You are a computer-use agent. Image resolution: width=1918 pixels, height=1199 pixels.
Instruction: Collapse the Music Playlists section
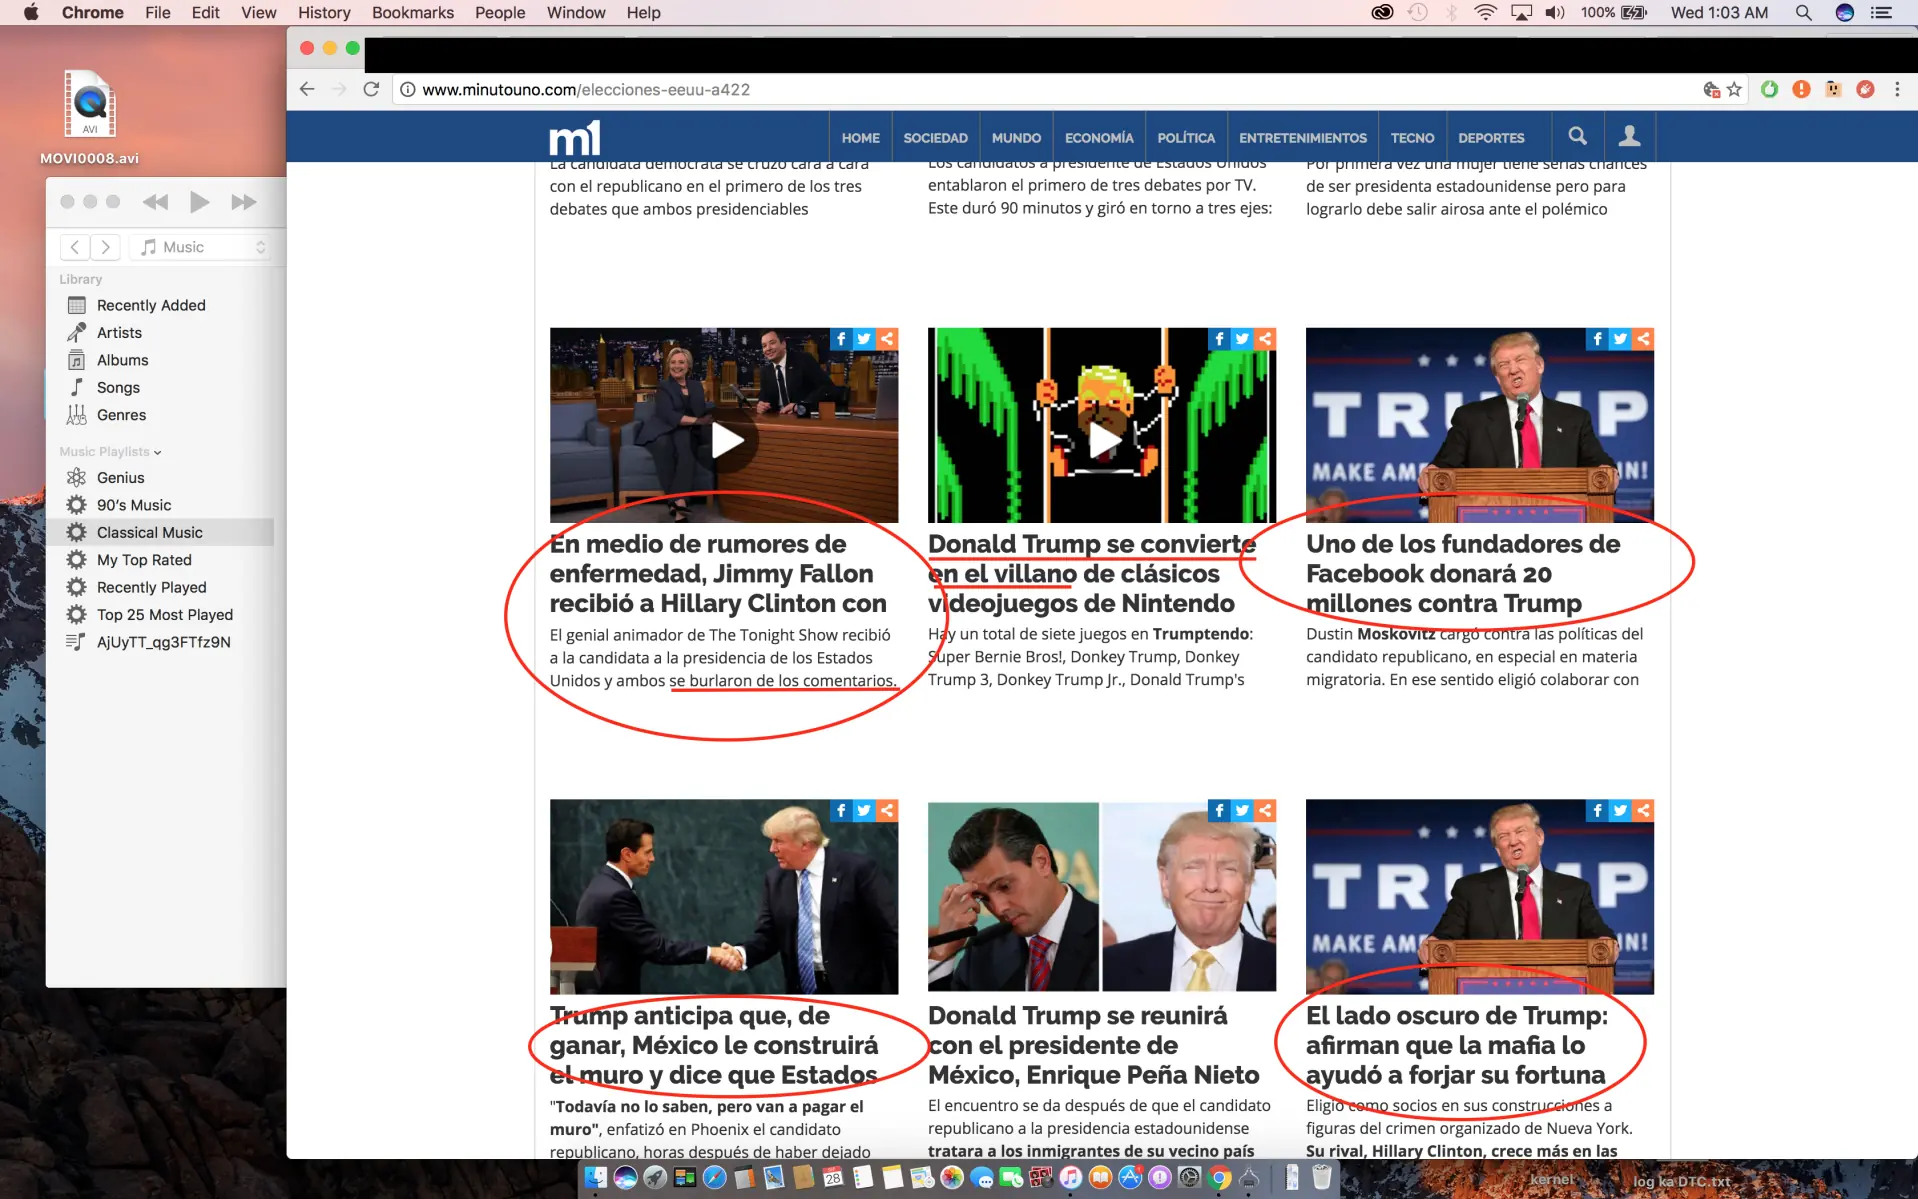(158, 452)
